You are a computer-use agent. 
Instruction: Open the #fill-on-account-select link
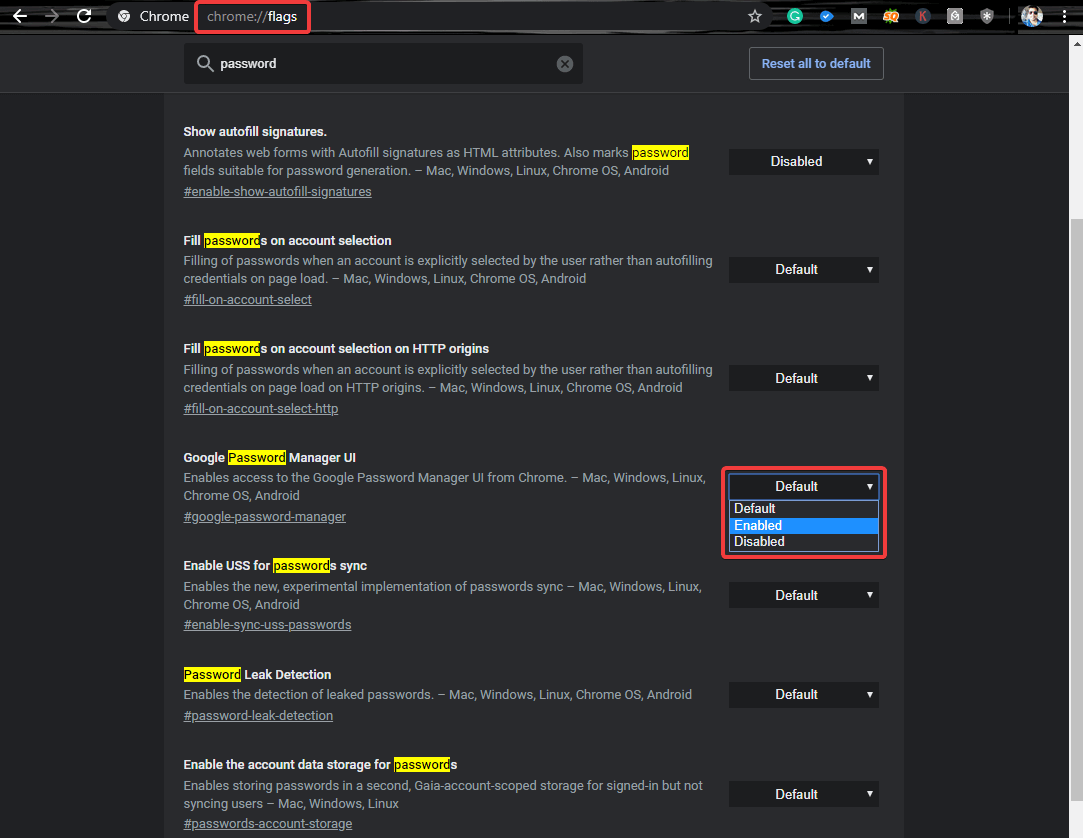point(247,298)
